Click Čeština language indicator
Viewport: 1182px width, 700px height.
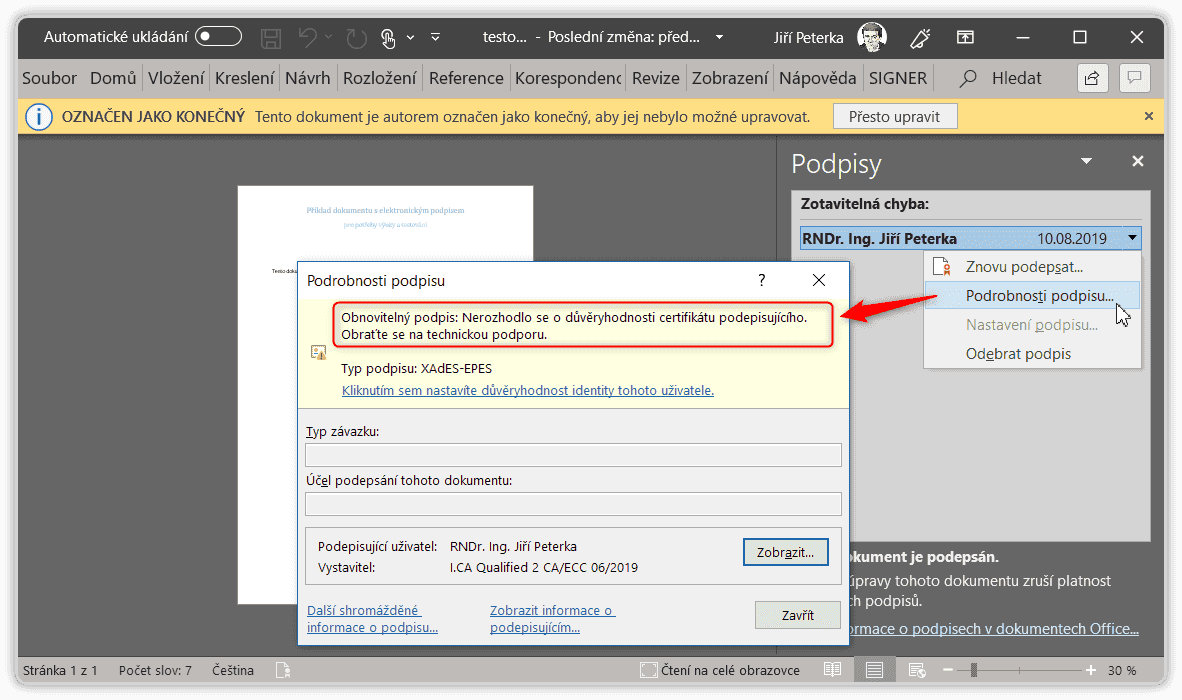tap(233, 671)
